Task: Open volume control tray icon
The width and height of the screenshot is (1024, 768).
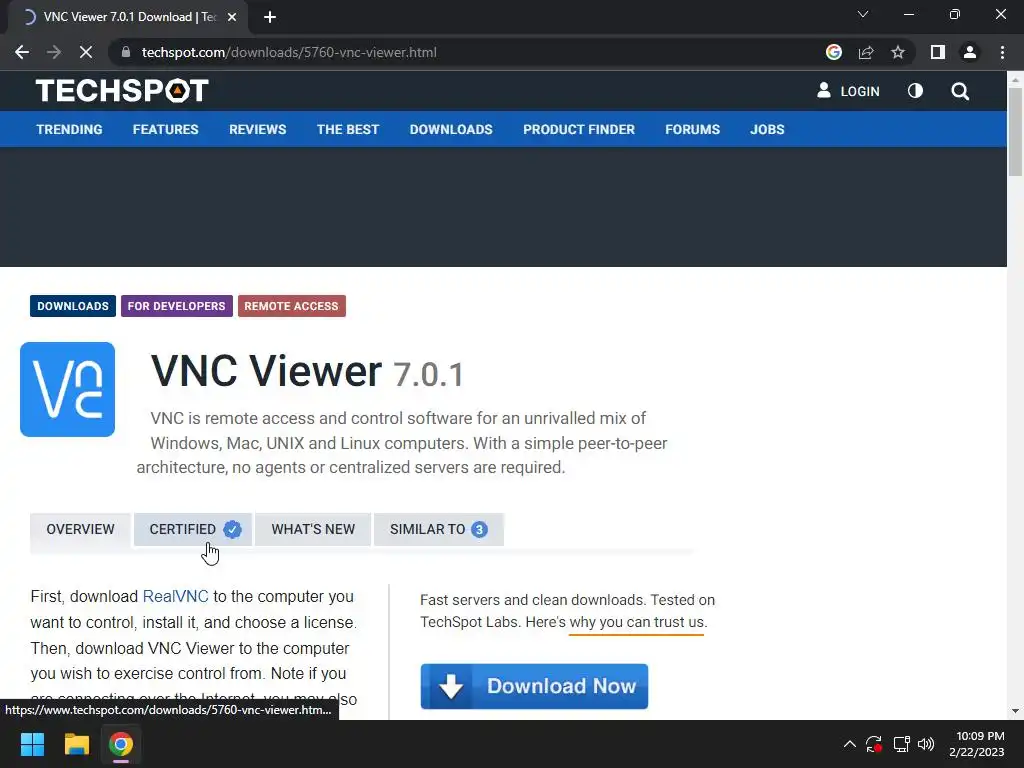Action: (x=926, y=744)
